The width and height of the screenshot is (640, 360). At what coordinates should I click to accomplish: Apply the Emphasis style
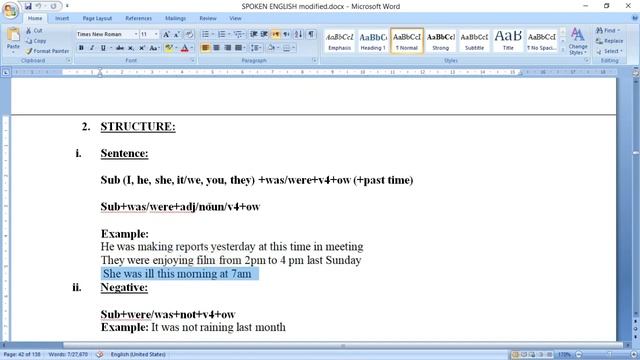click(340, 41)
